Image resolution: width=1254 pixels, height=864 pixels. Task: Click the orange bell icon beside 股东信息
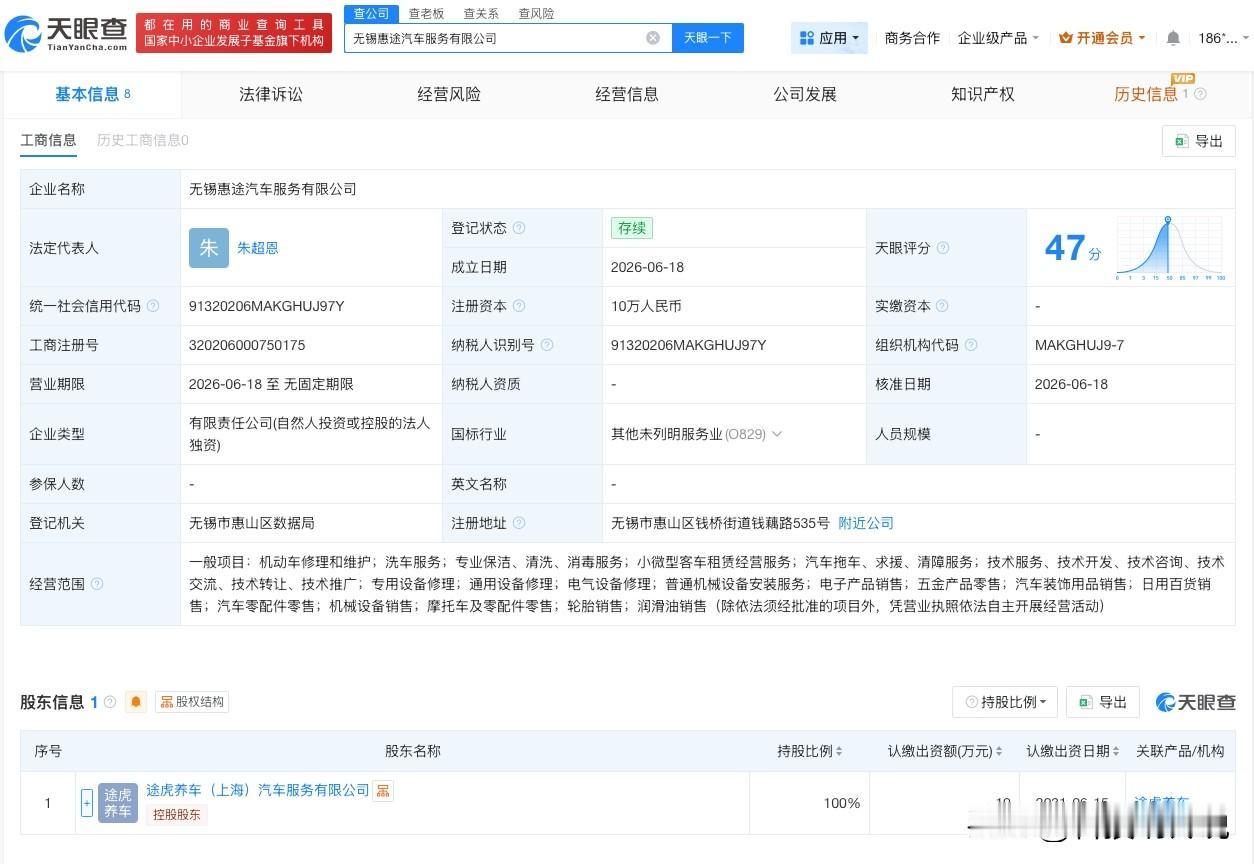tap(137, 702)
